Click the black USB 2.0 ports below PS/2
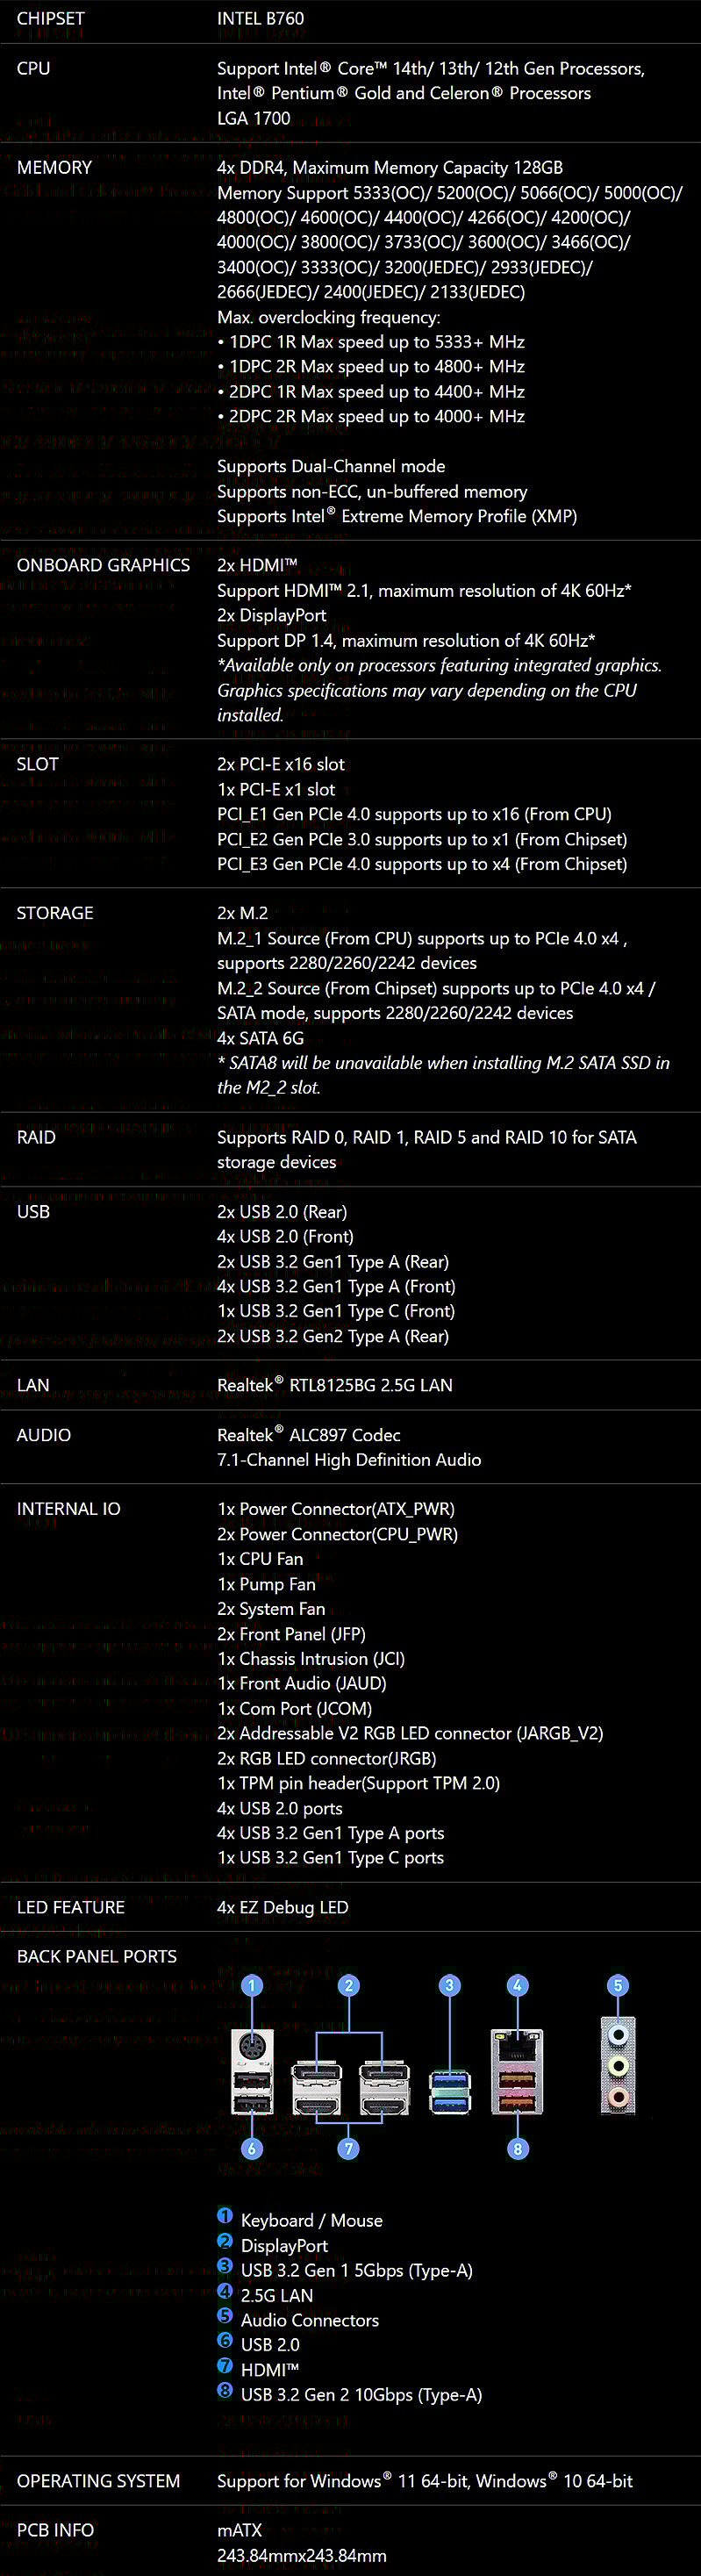Screen dimensions: 701x2576 251,2092
